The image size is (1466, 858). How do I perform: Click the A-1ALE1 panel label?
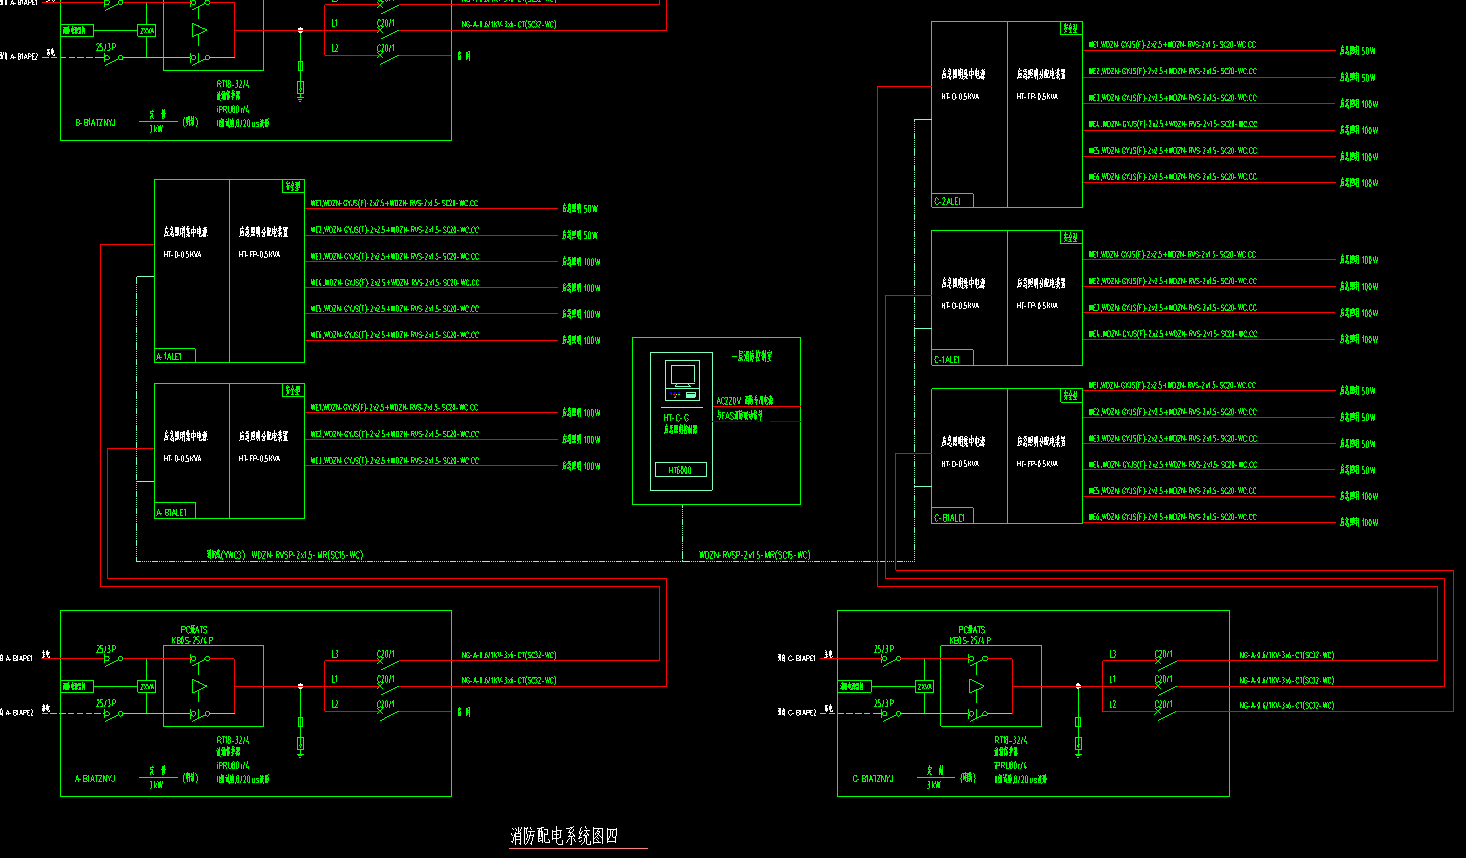(169, 357)
